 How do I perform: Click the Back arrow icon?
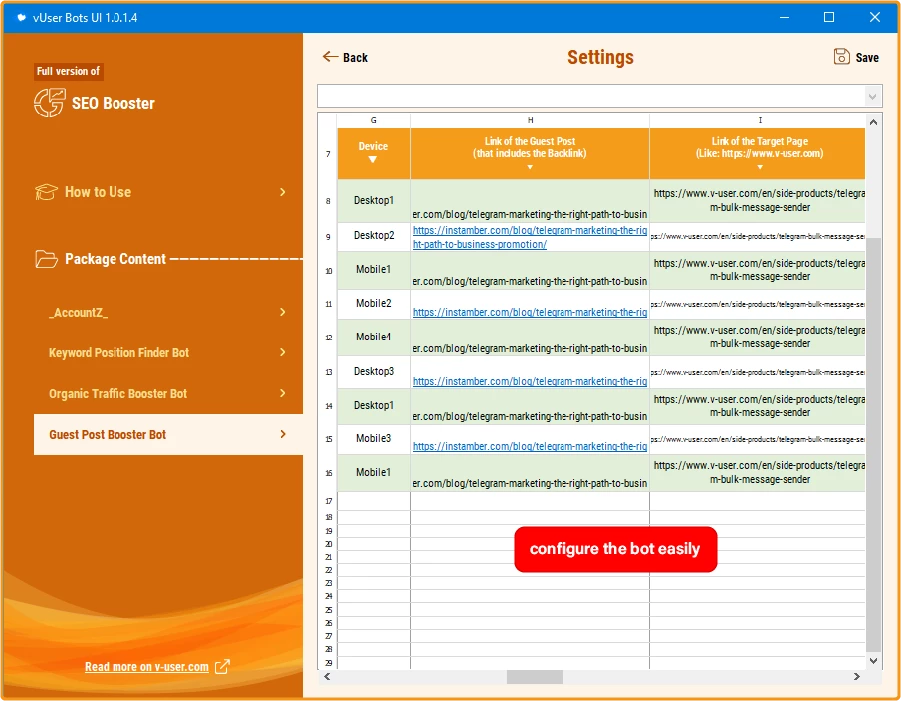330,56
